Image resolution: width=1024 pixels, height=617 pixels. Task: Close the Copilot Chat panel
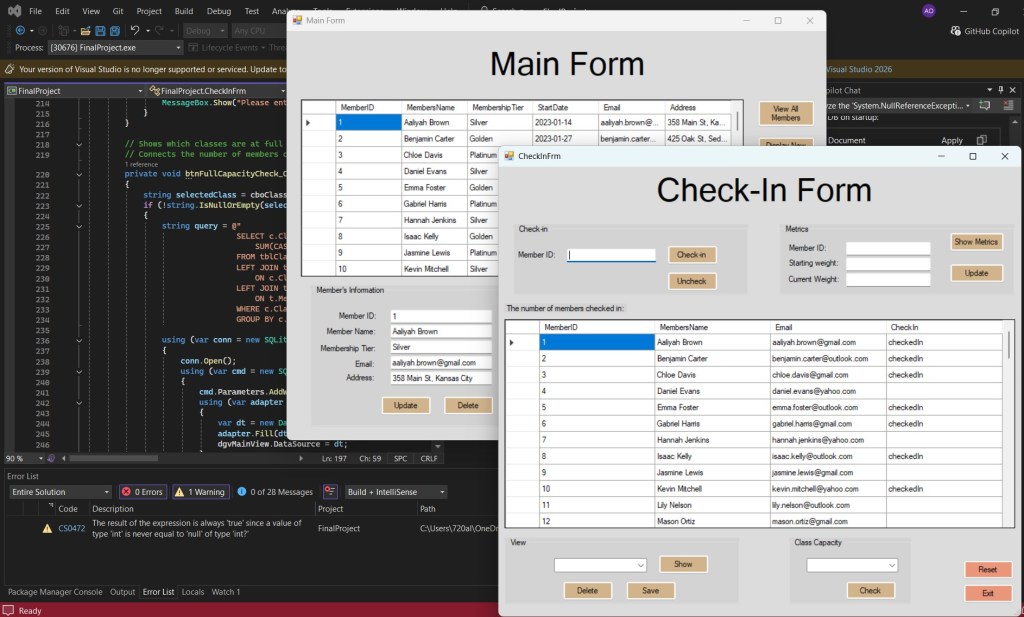1013,90
